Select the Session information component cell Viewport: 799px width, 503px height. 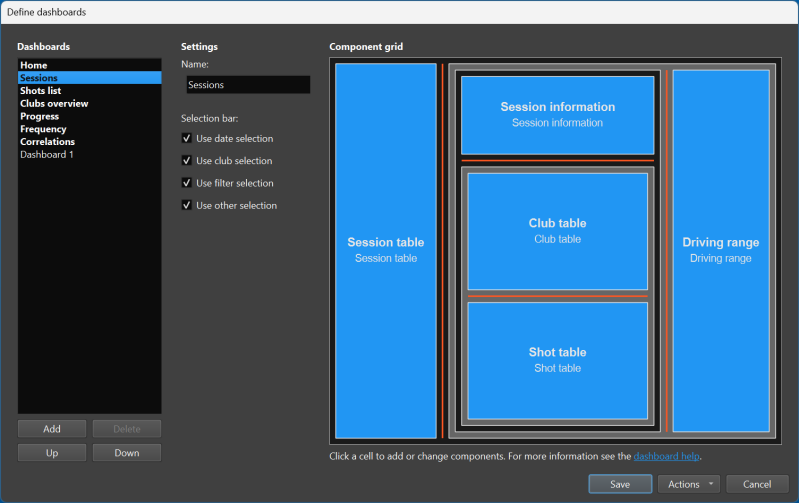pyautogui.click(x=557, y=114)
